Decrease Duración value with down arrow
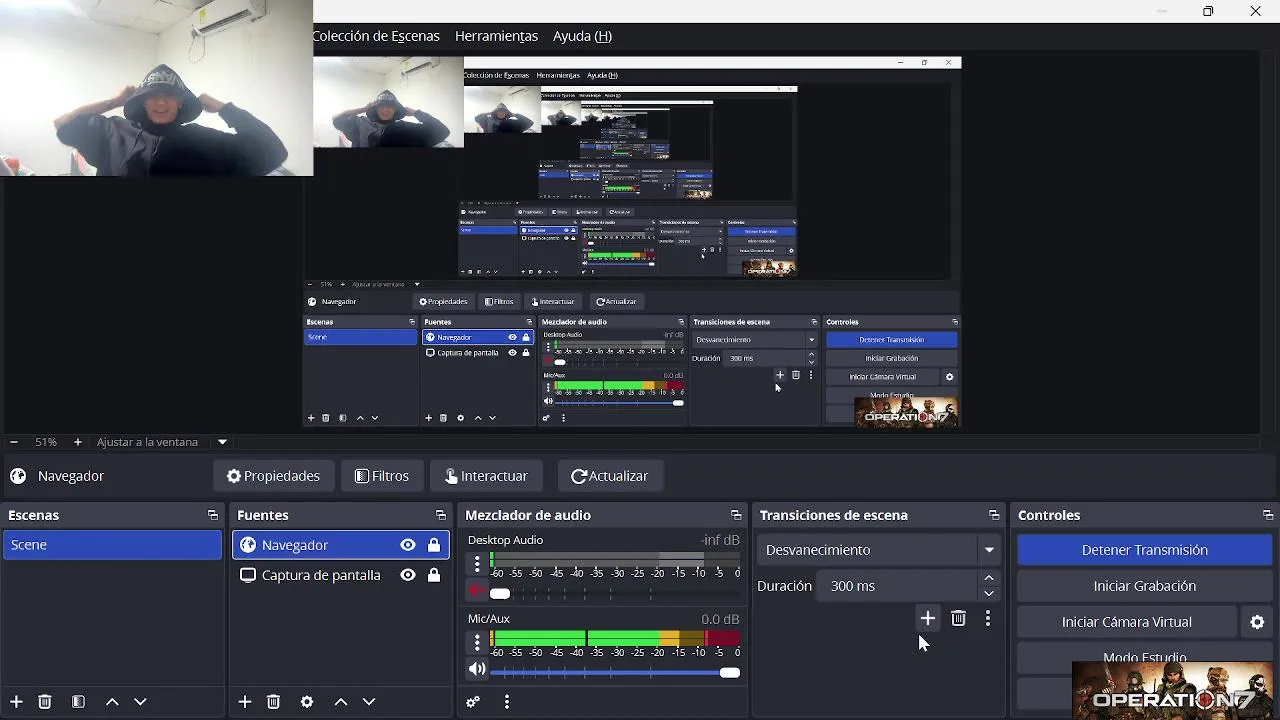The width and height of the screenshot is (1280, 720). [989, 593]
